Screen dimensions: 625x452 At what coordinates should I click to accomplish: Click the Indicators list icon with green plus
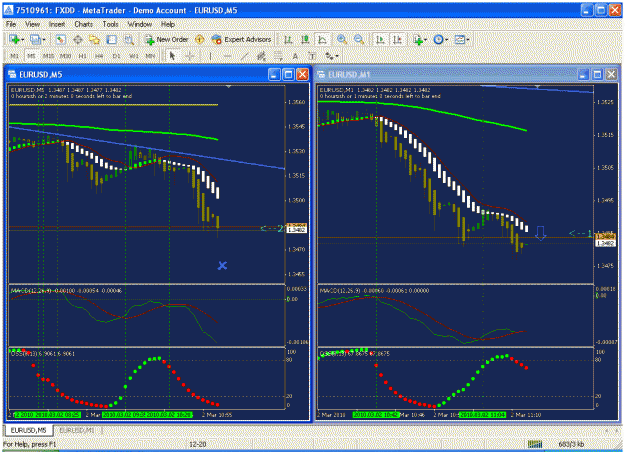(x=418, y=39)
